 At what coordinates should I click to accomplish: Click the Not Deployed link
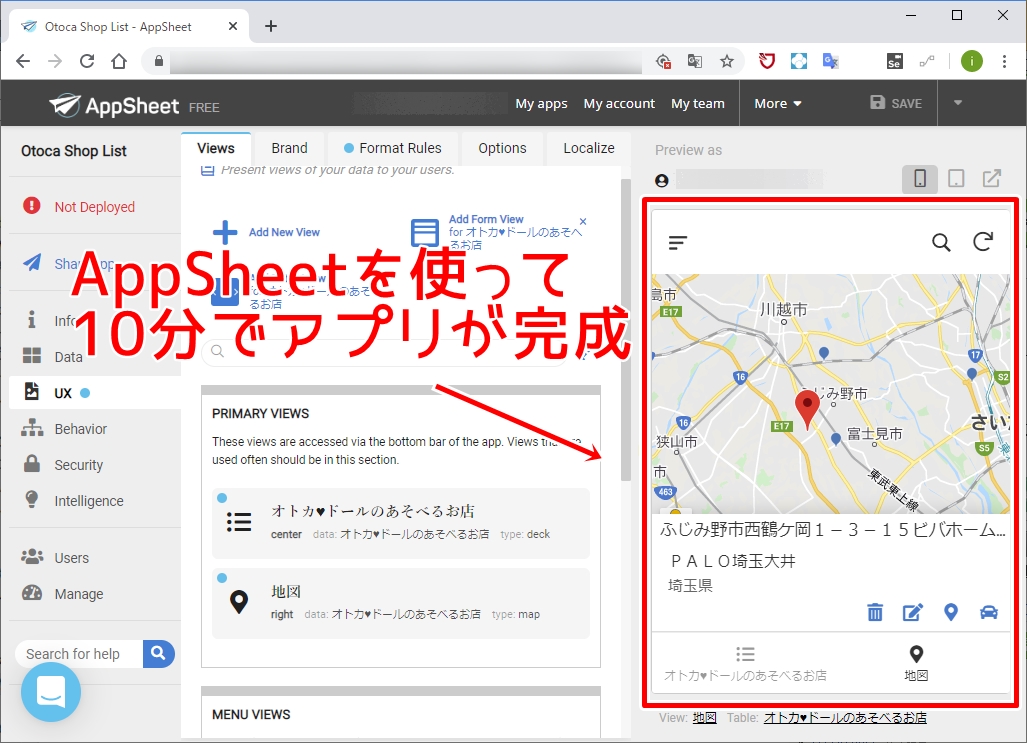coord(94,207)
